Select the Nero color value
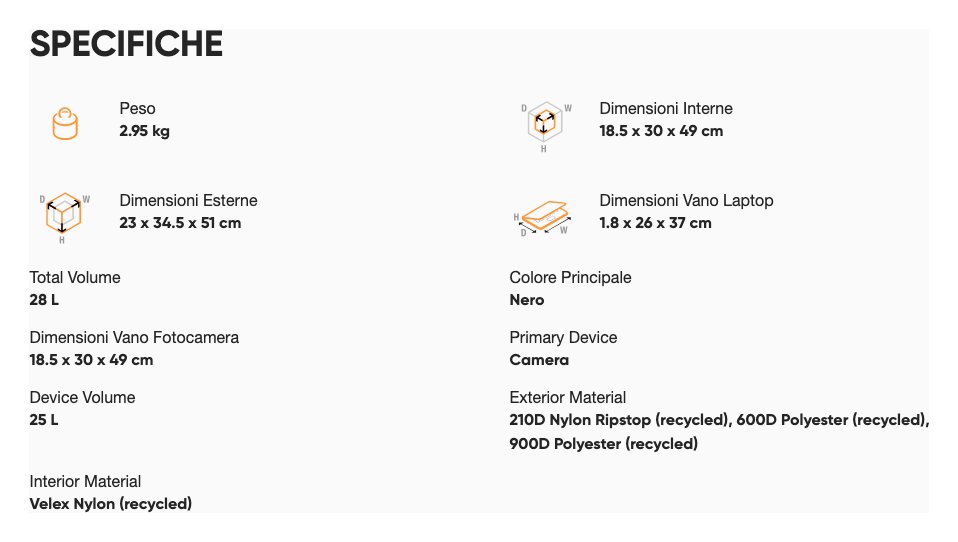The width and height of the screenshot is (958, 542). [527, 300]
